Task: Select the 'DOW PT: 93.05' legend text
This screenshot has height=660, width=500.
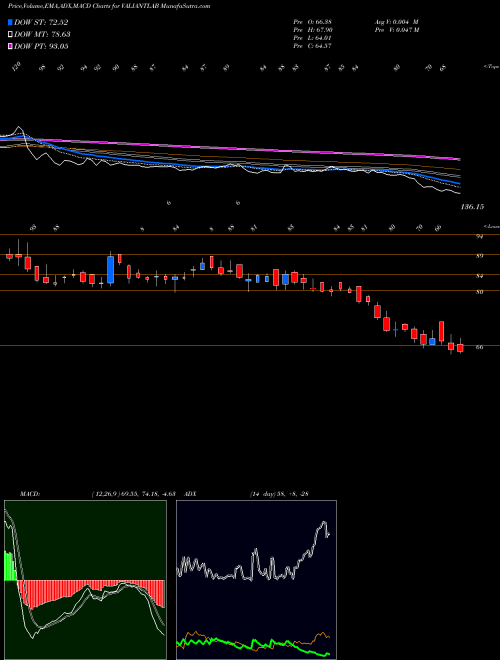Action: click(41, 46)
